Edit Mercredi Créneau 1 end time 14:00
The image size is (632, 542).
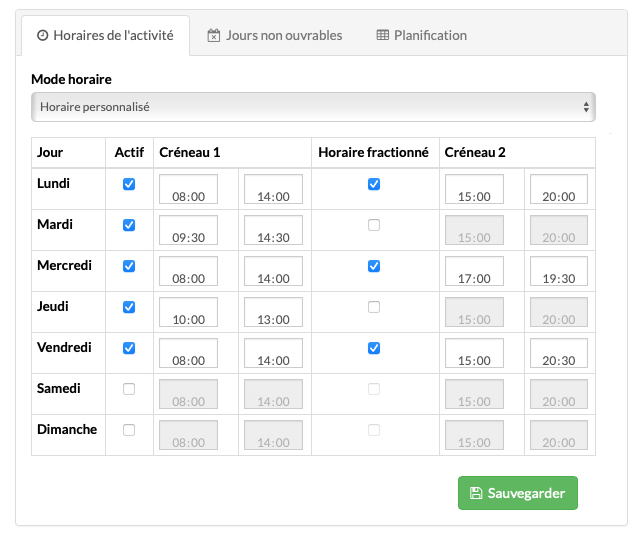click(x=273, y=271)
